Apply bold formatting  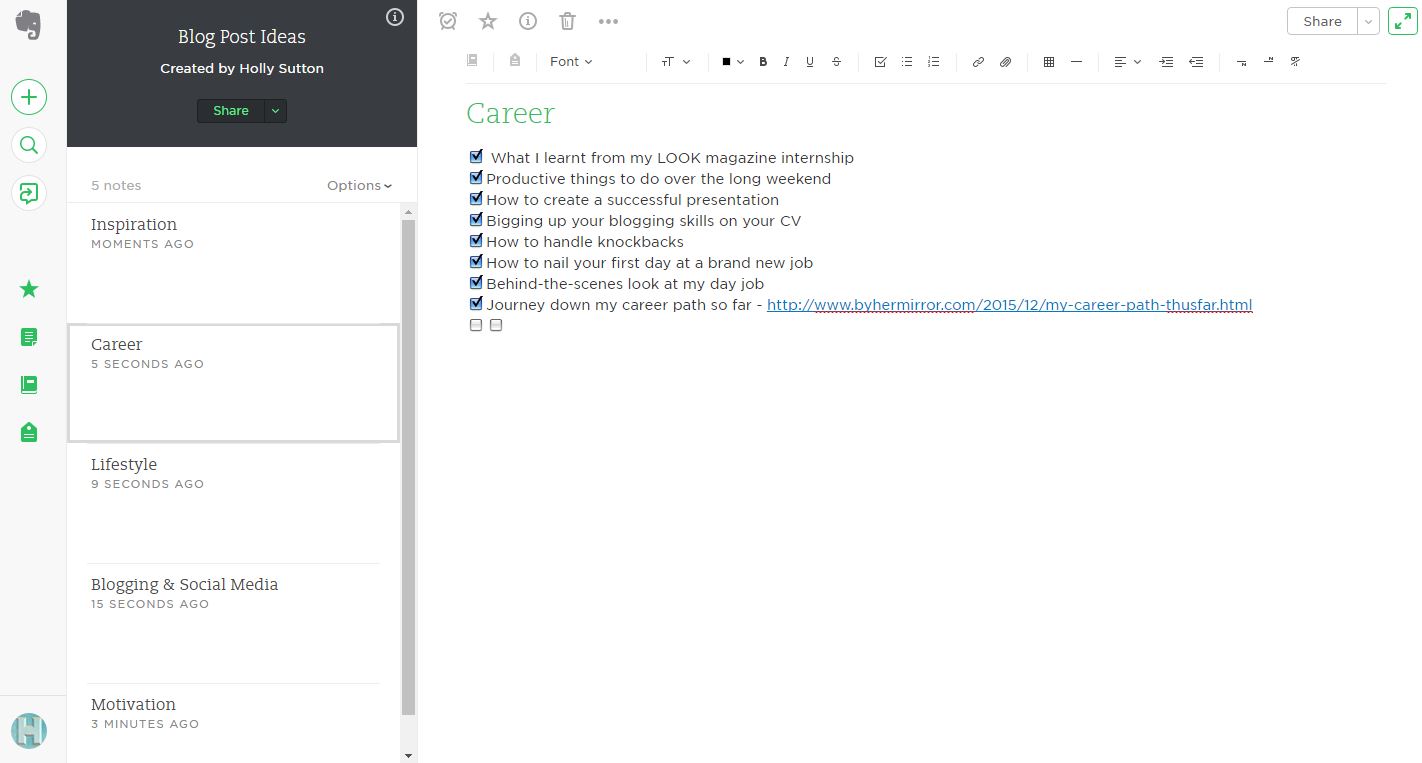[763, 62]
